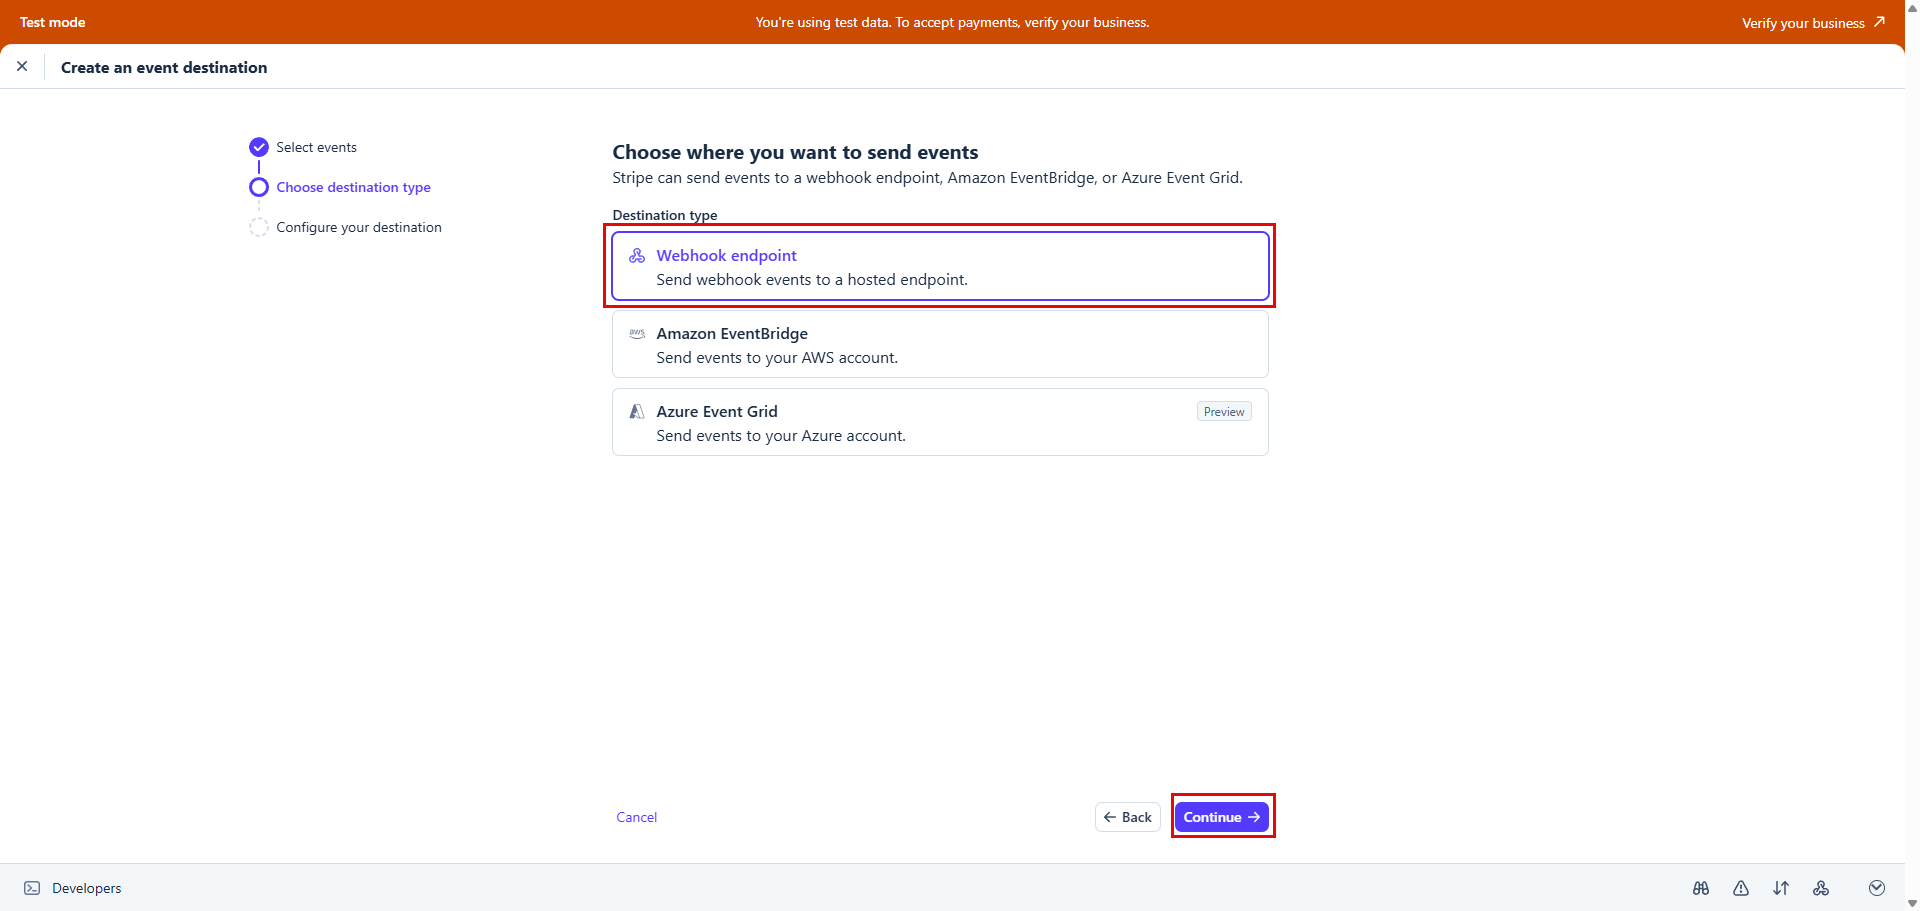Go to the Select events step
Image resolution: width=1920 pixels, height=911 pixels.
[x=316, y=147]
